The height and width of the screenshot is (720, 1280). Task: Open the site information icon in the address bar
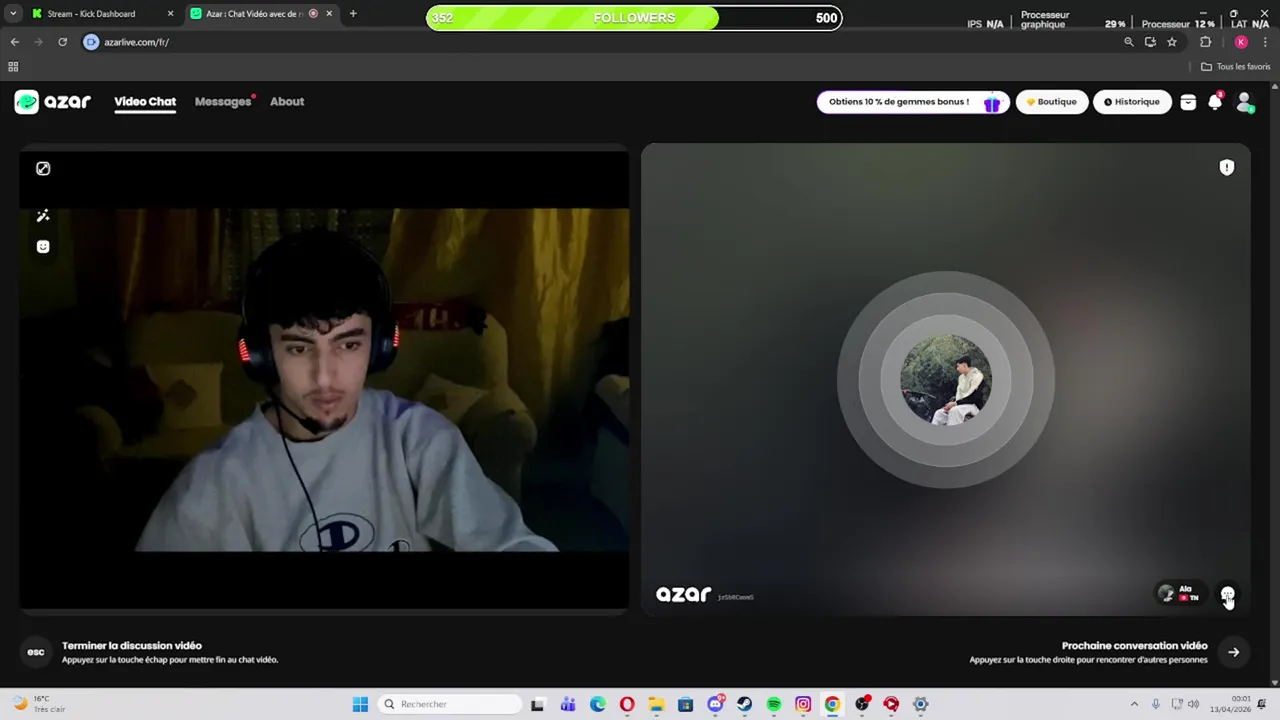click(92, 42)
